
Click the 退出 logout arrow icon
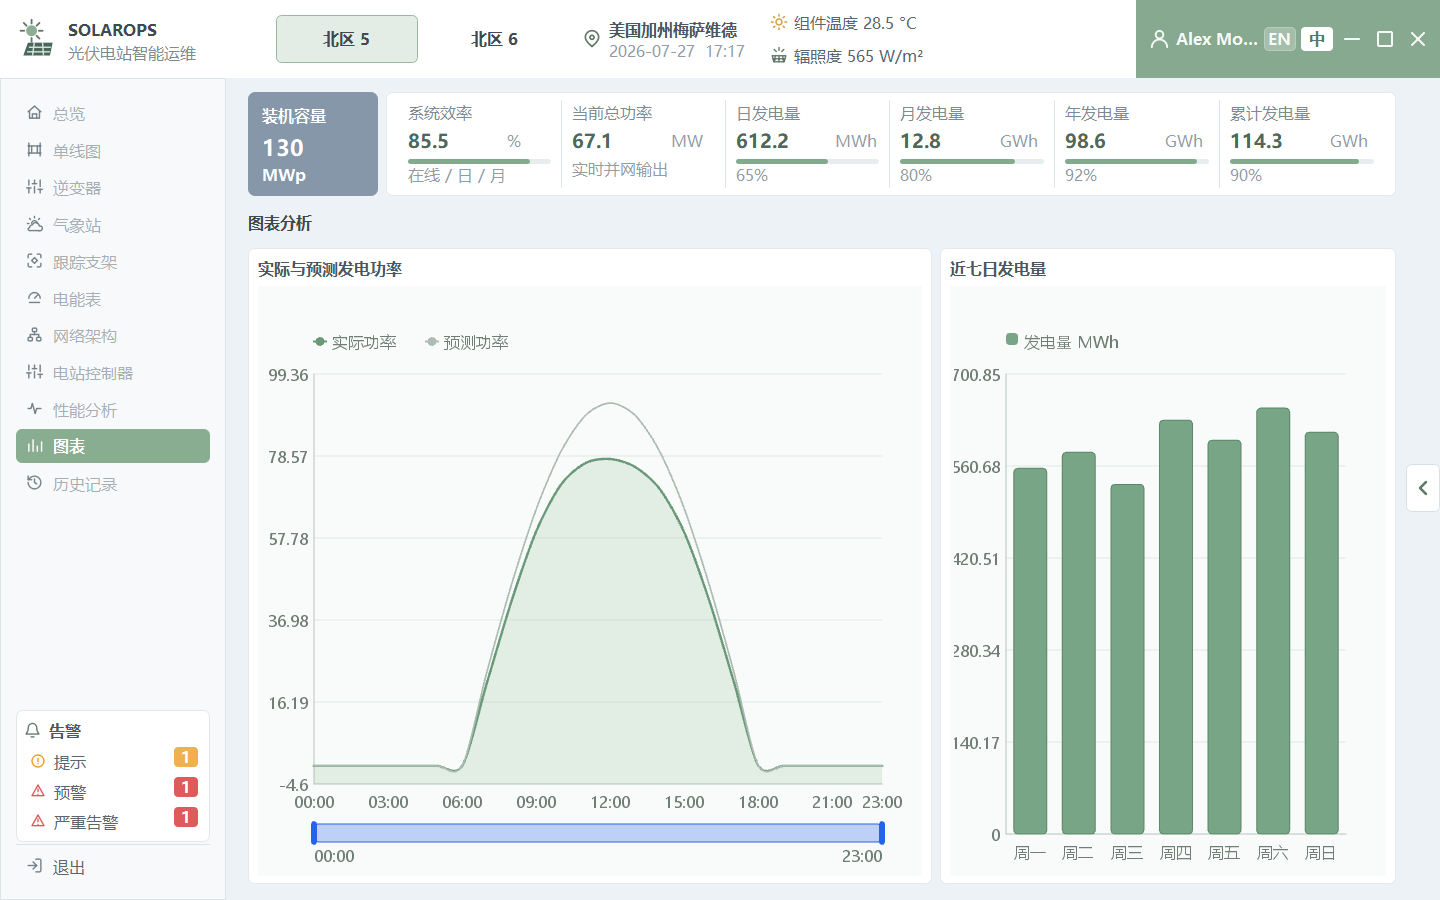coord(34,866)
